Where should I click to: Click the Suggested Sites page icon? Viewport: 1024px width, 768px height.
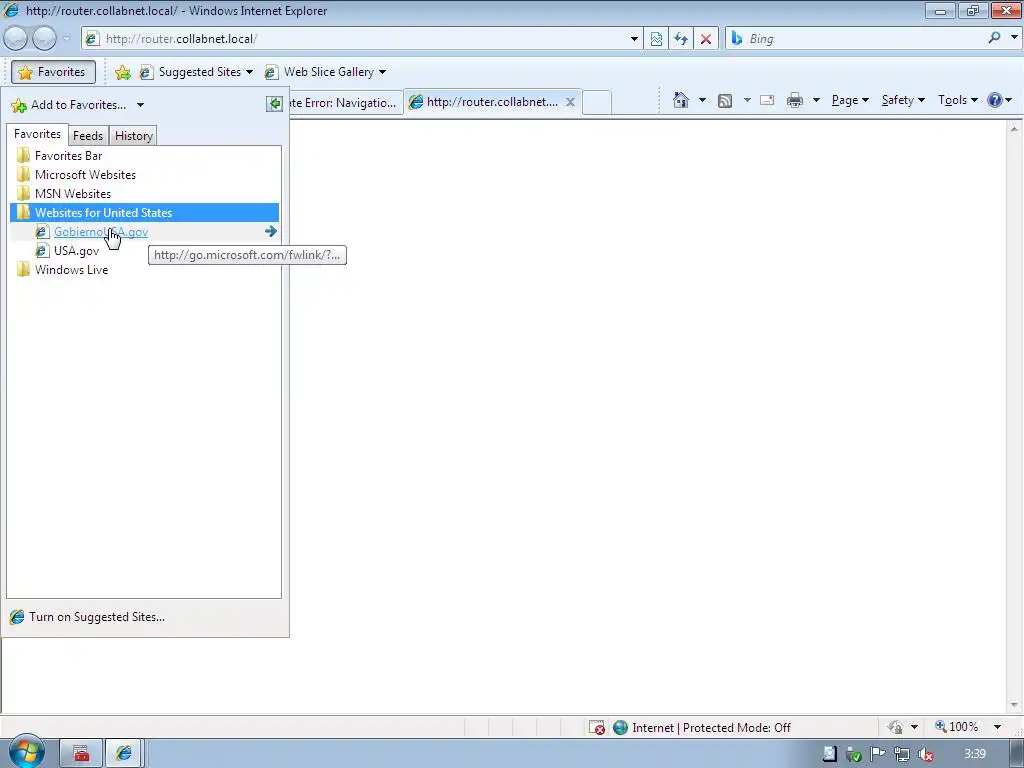point(146,72)
